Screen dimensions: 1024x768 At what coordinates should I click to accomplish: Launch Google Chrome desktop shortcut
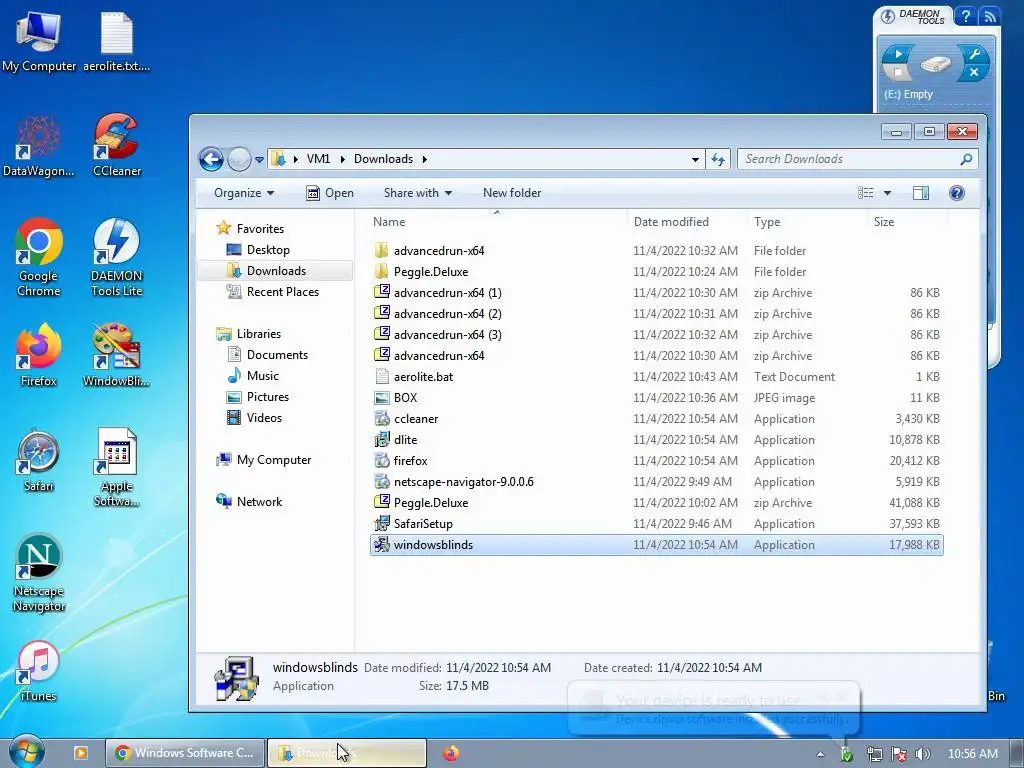tap(39, 257)
